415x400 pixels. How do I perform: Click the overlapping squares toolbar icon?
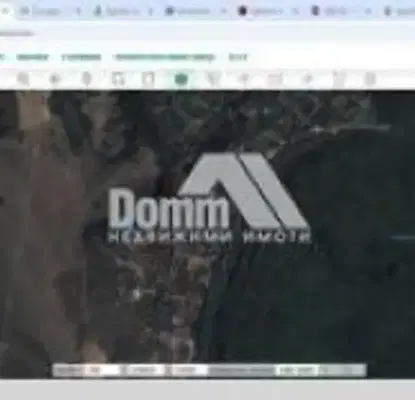117,79
